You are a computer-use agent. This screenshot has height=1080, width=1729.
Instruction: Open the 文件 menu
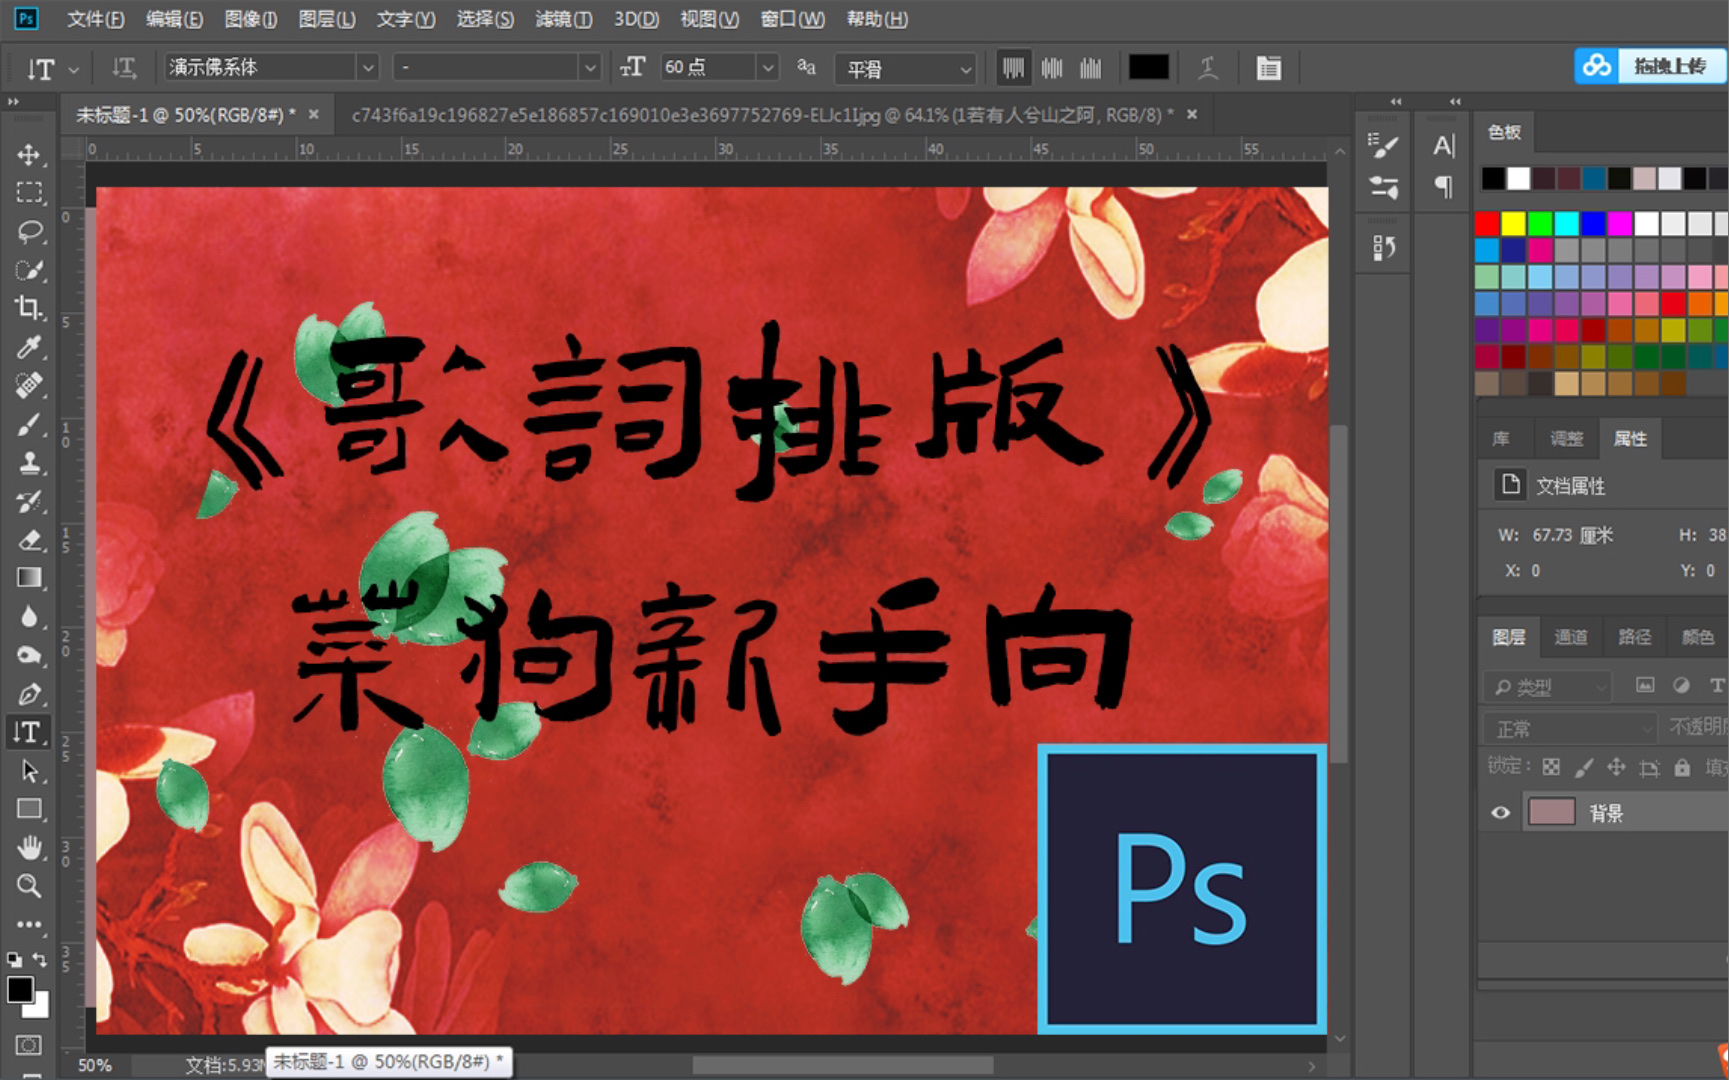coord(95,19)
